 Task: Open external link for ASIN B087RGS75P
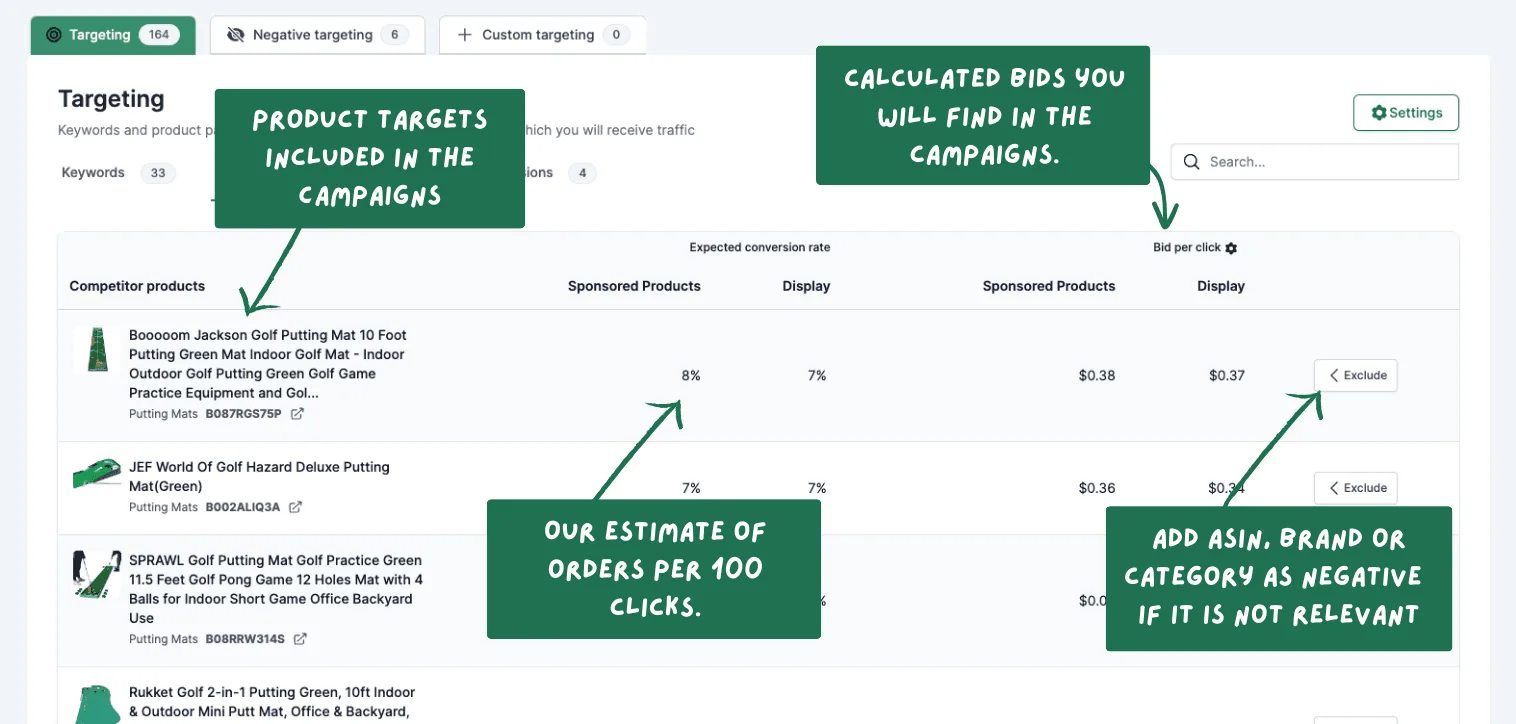[x=297, y=413]
